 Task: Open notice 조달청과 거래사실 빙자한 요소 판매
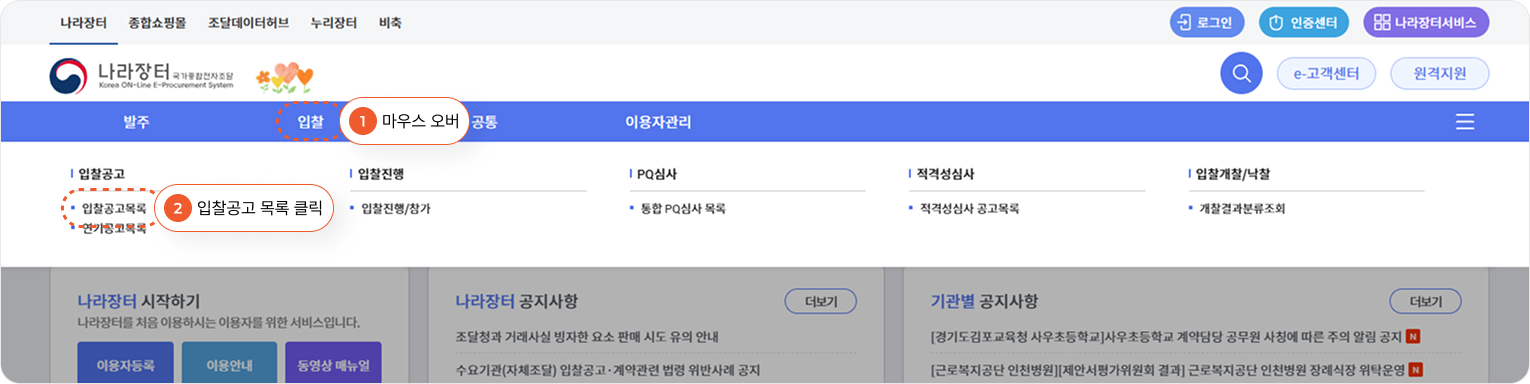tap(586, 336)
